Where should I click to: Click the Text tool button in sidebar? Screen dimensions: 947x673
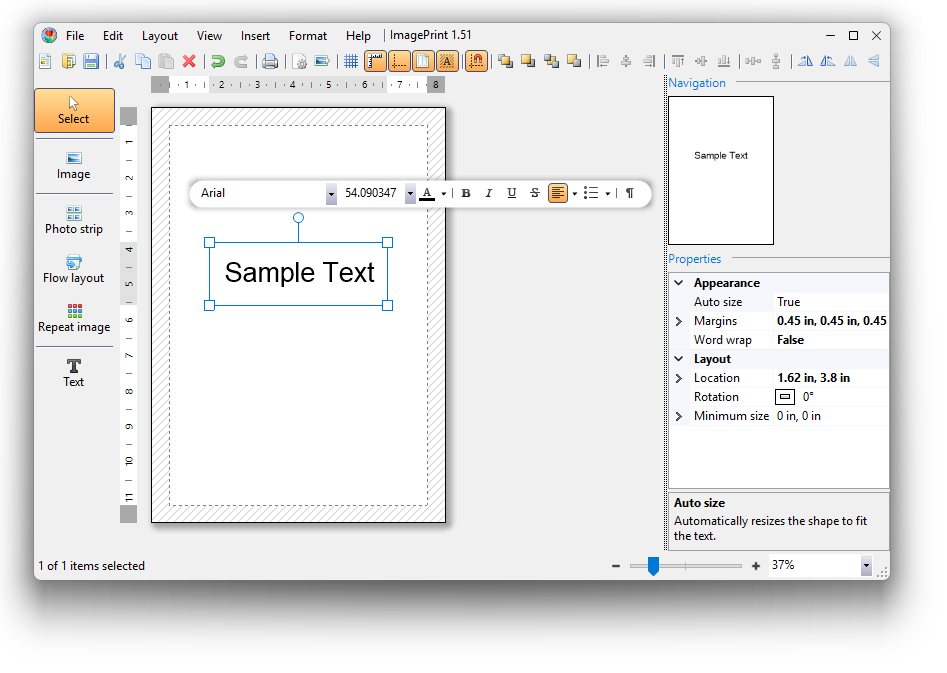74,373
